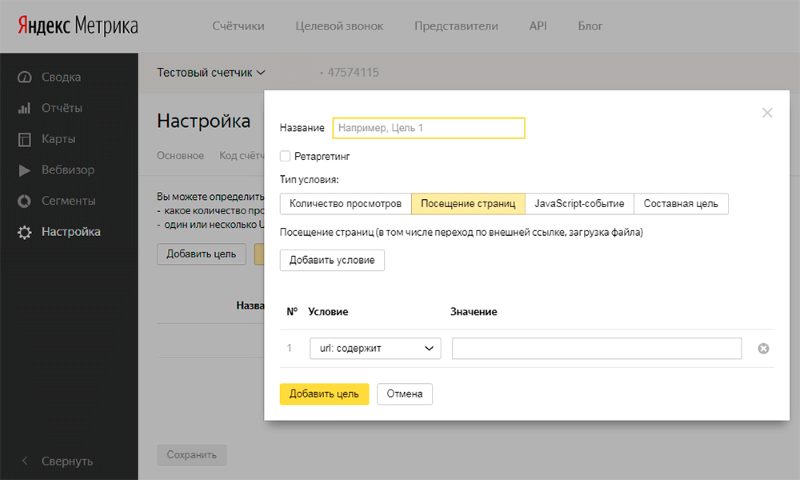Open the Представители top menu
This screenshot has width=800, height=480.
[456, 26]
